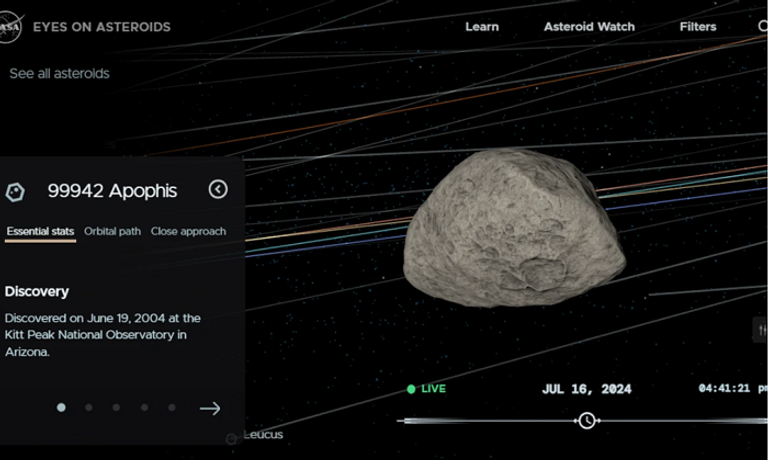Open the search icon in top bar
Image resolution: width=768 pixels, height=460 pixels.
[x=762, y=27]
